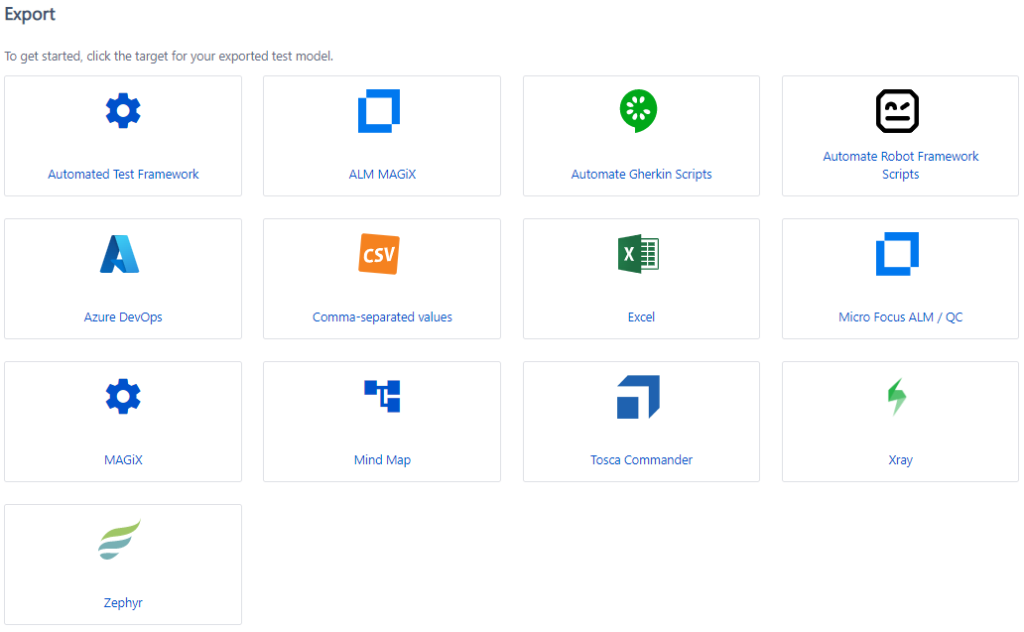
Task: Click the Automate Gherkin Scripts label
Action: (641, 174)
